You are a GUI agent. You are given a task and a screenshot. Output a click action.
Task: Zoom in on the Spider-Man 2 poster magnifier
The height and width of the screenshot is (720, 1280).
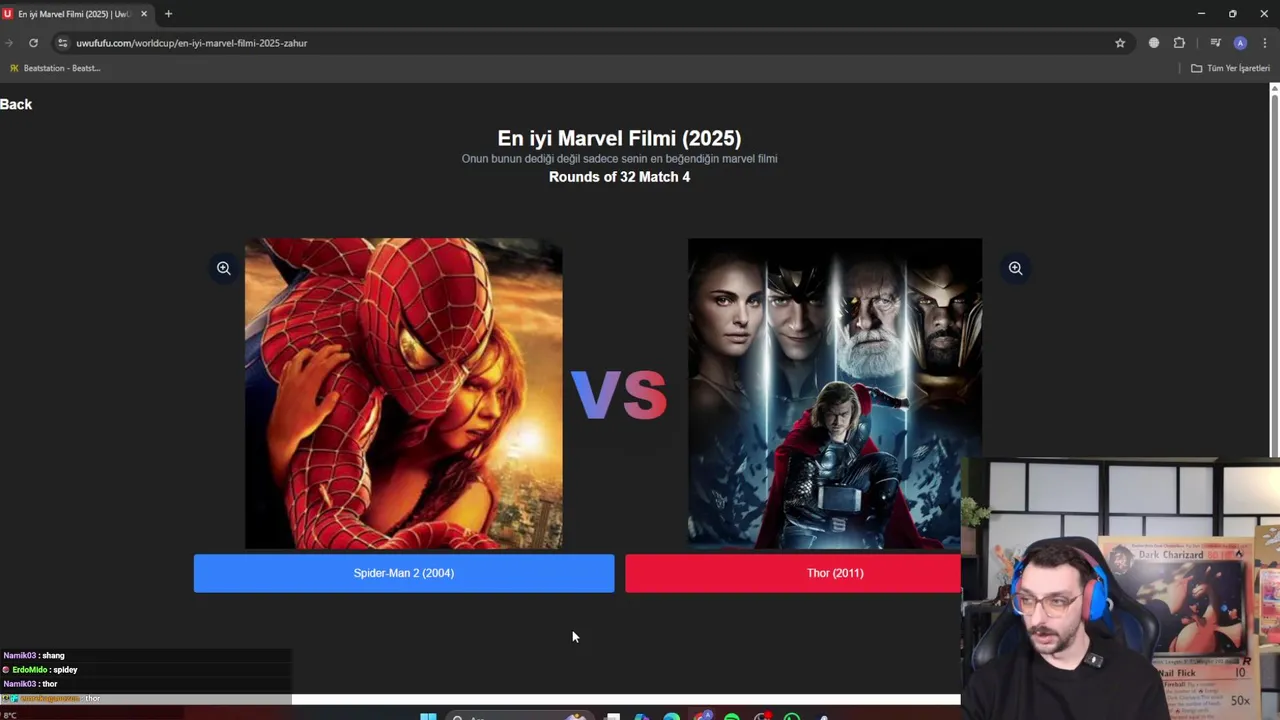point(224,268)
